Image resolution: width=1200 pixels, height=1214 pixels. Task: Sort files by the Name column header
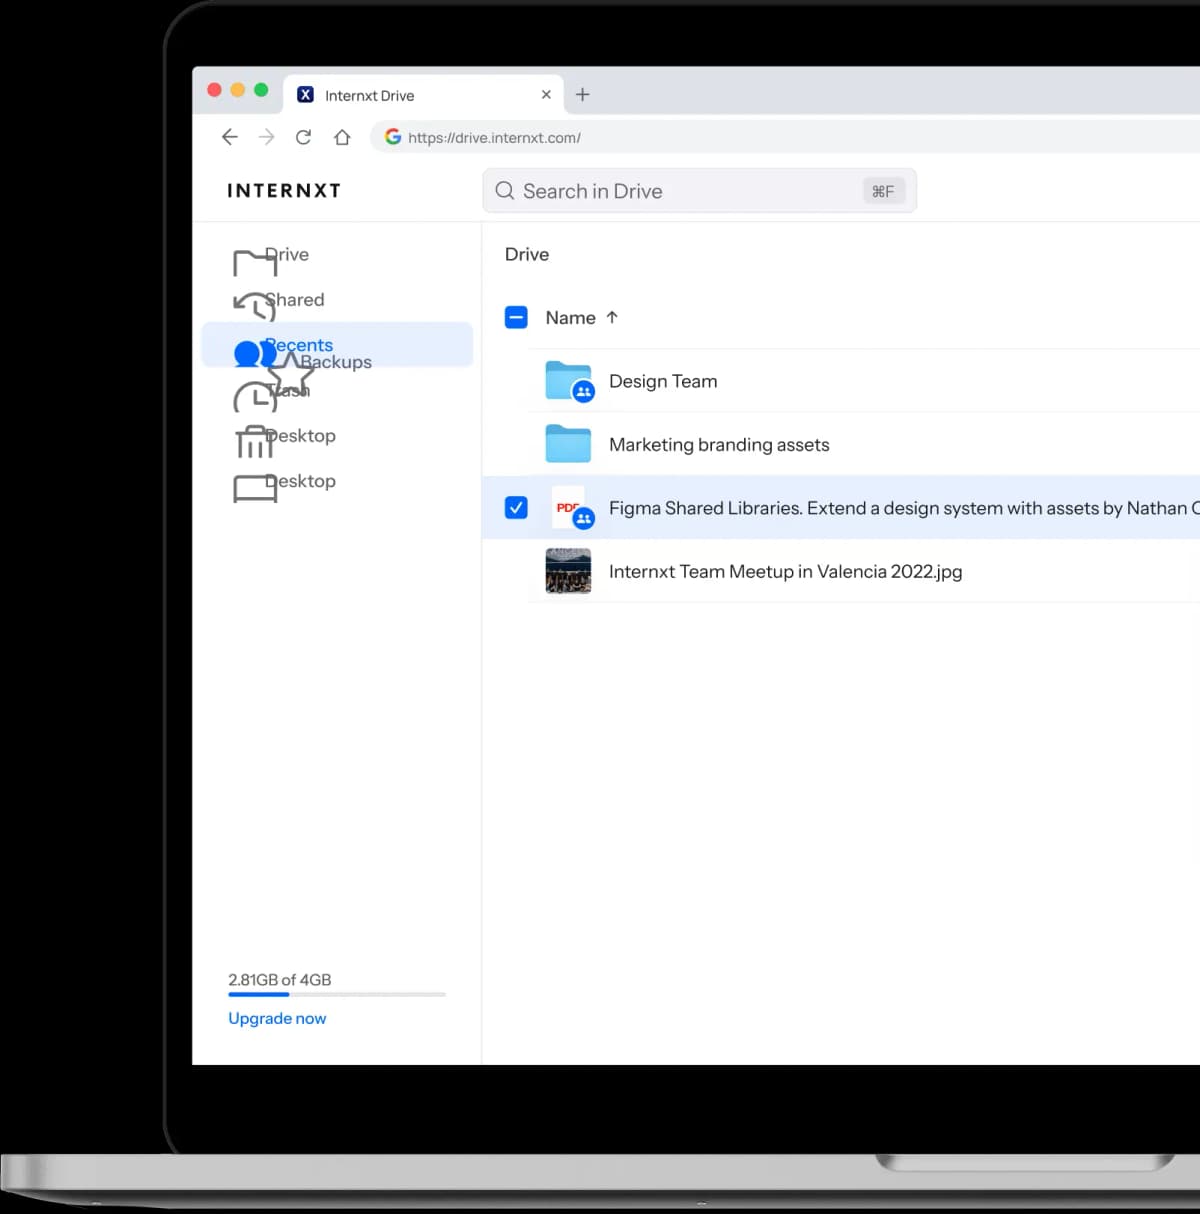click(x=570, y=317)
